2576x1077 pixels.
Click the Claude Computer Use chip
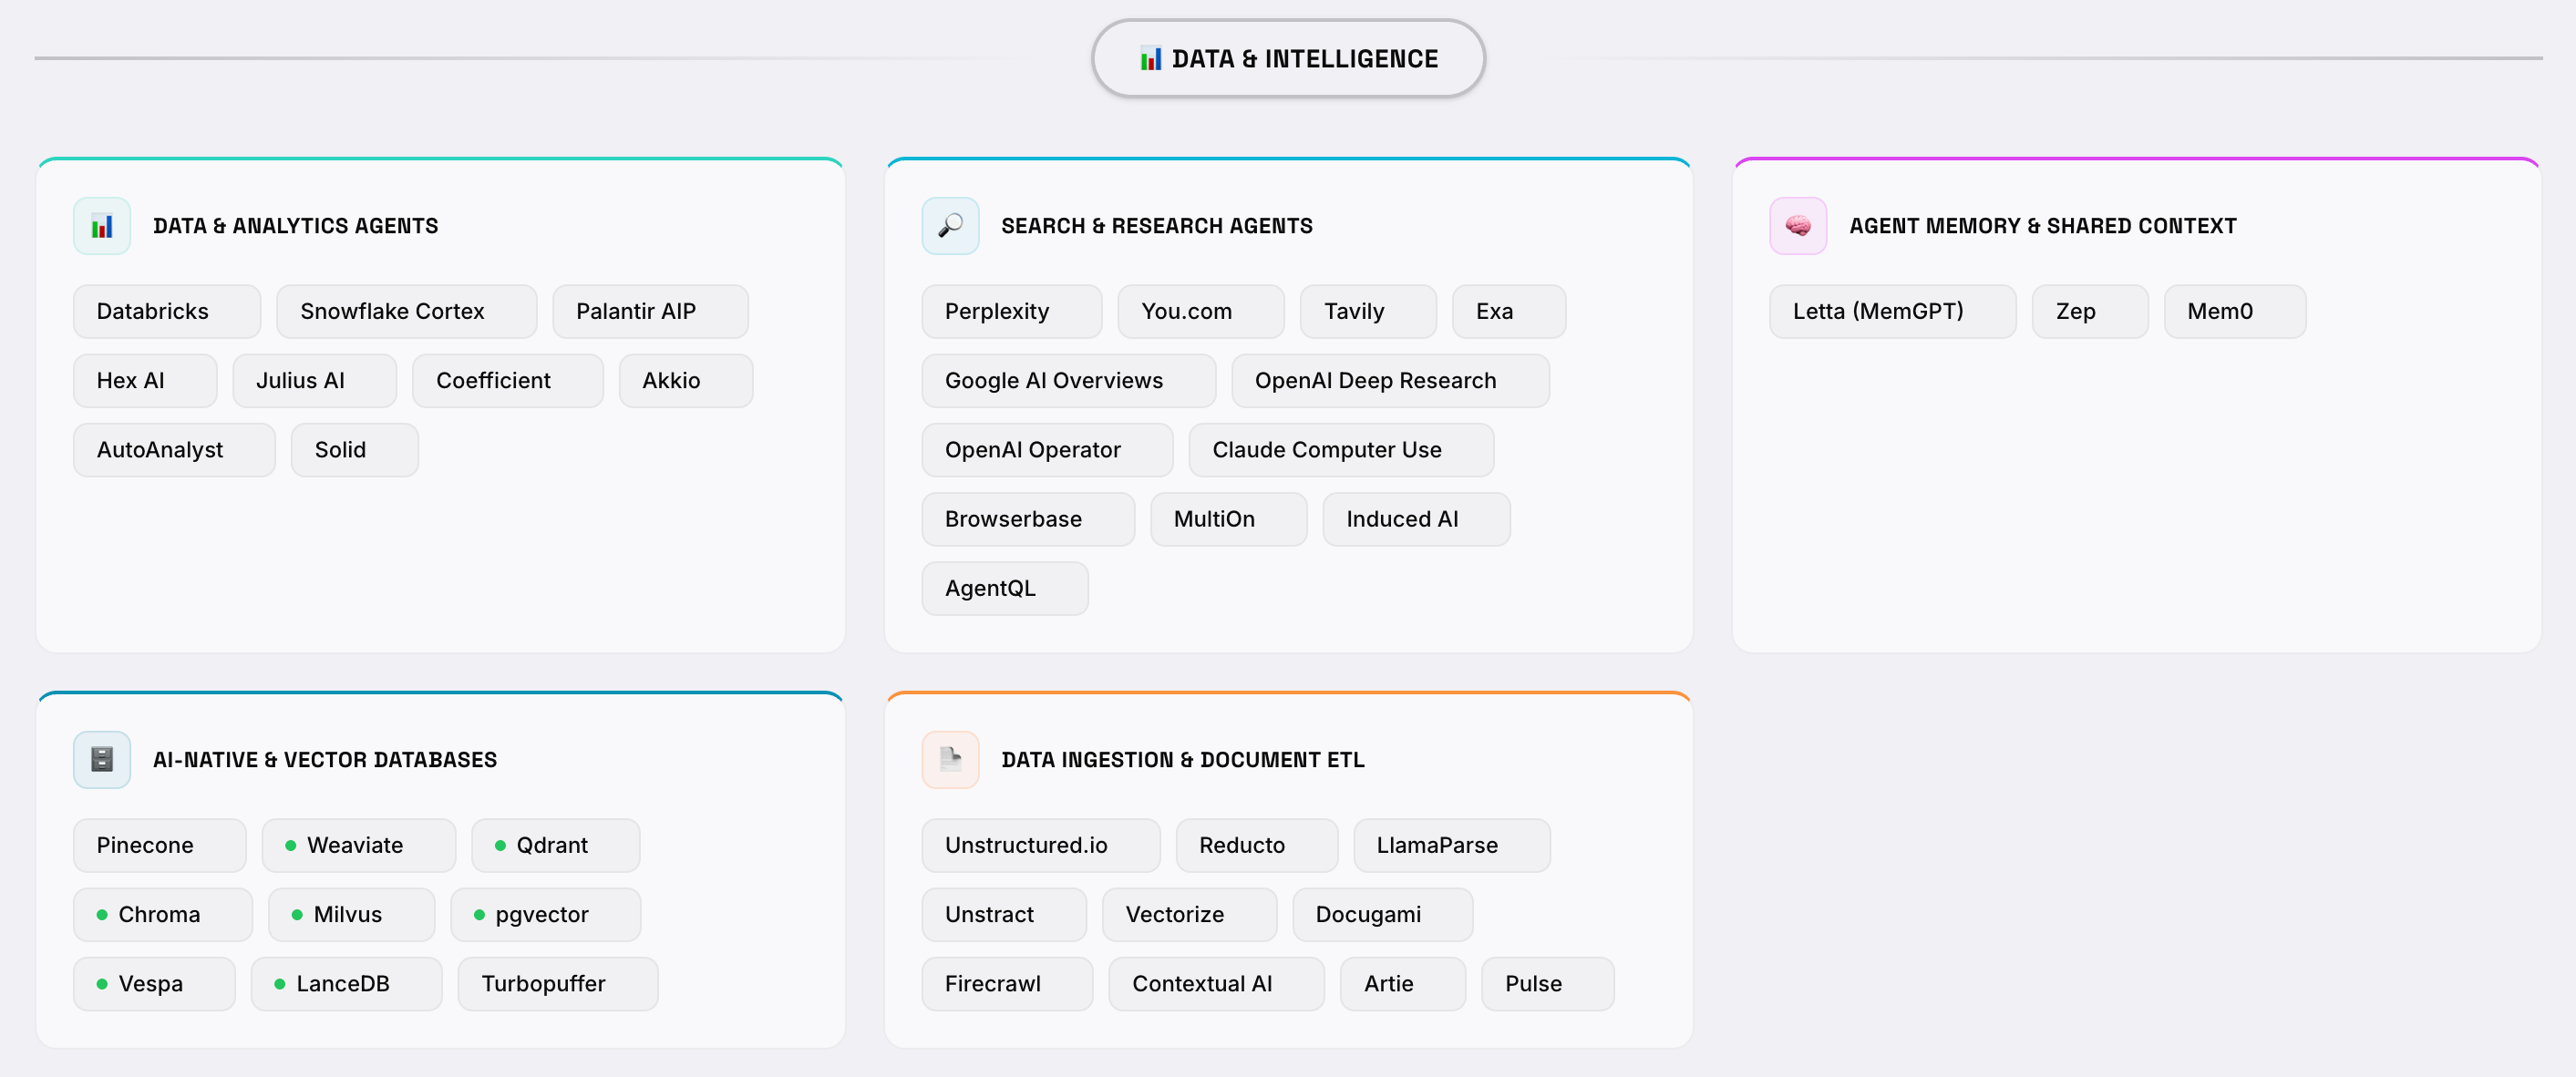(x=1340, y=449)
